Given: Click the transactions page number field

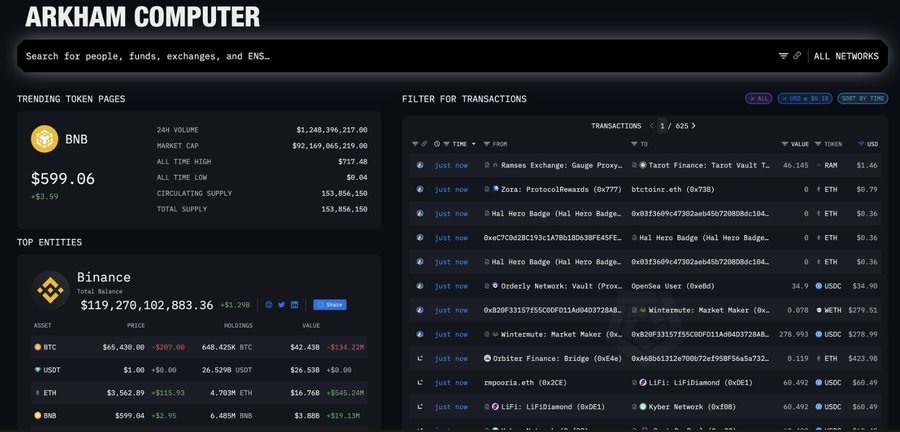Looking at the screenshot, I should click(662, 126).
